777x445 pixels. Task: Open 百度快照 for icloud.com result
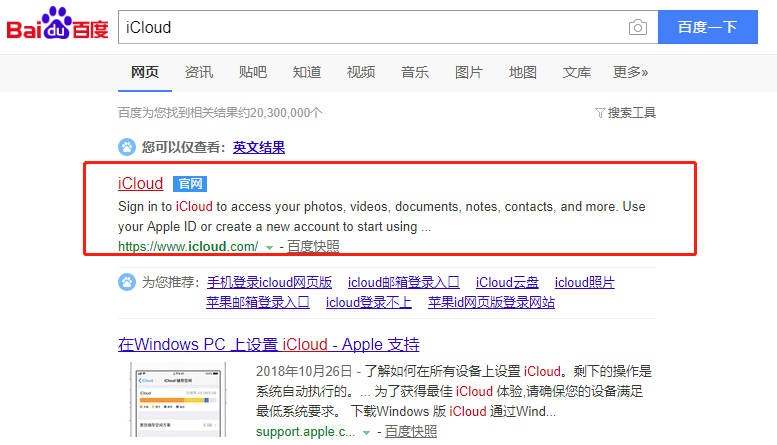click(x=313, y=246)
